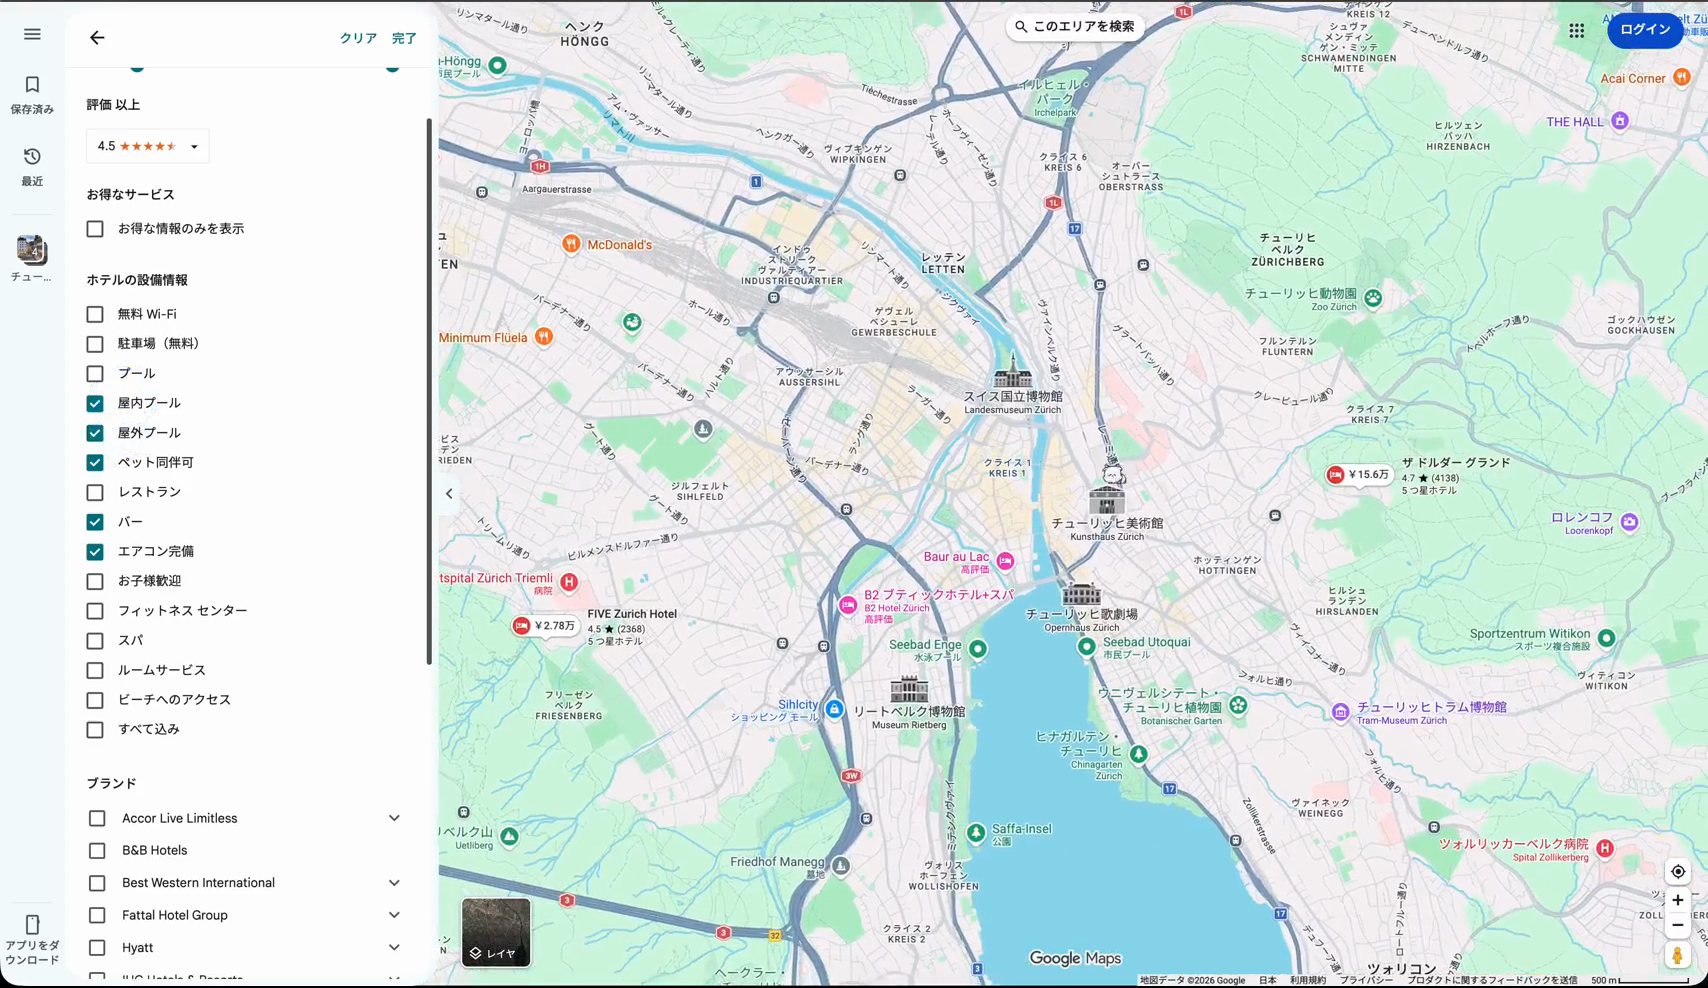Select the B2 ブティックホテル+スパ pin
The width and height of the screenshot is (1708, 988).
coord(848,605)
